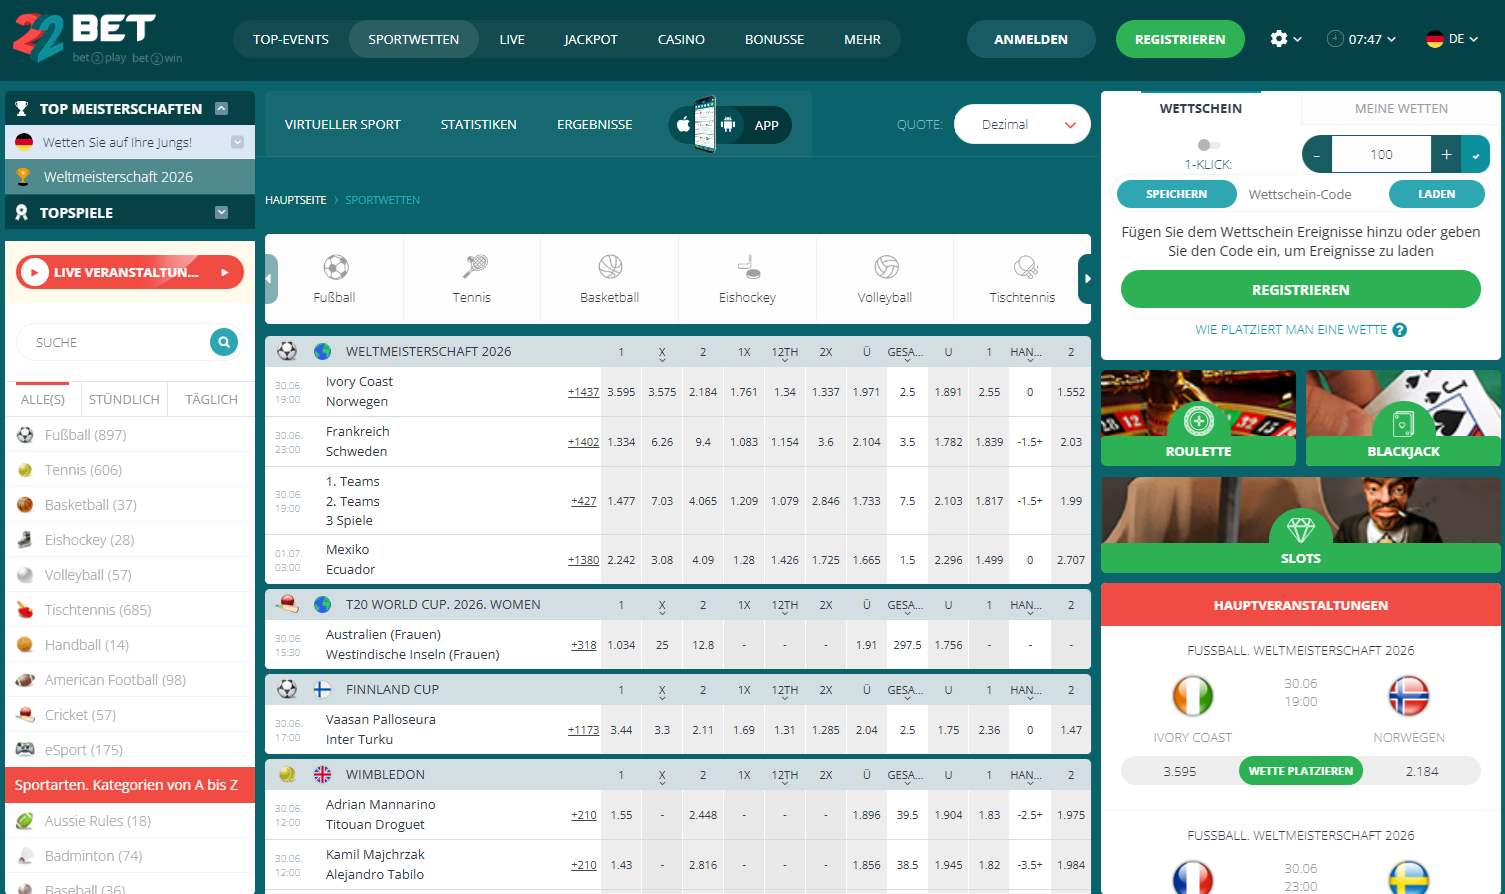Click the American Football icon in sports list
The image size is (1505, 894).
point(25,680)
